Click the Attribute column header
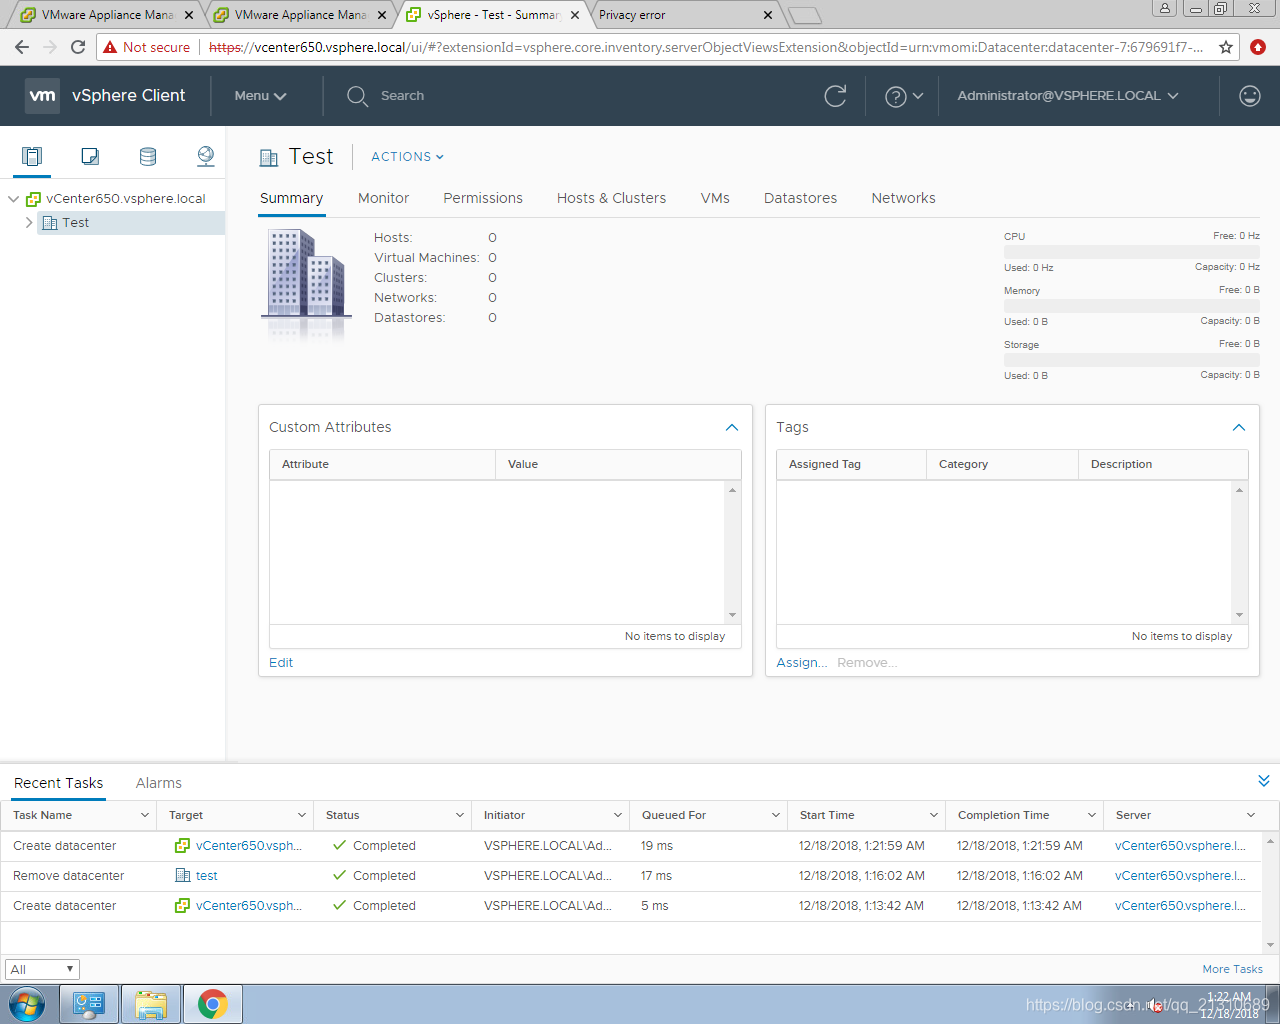1280x1024 pixels. (382, 464)
